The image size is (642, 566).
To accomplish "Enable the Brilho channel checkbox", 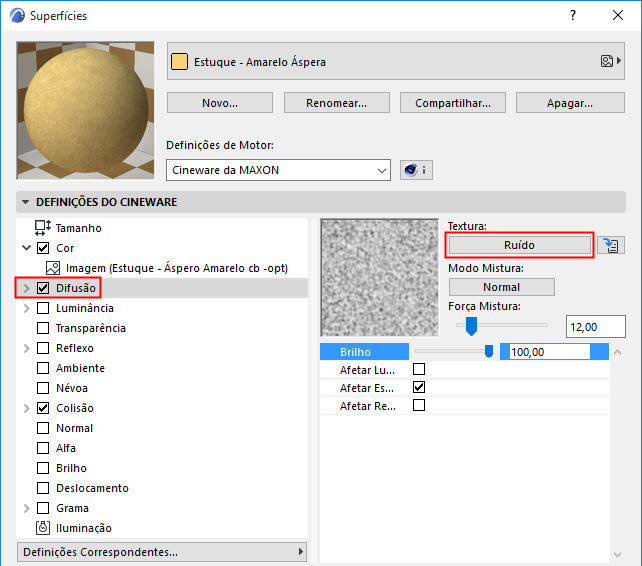I will (x=43, y=468).
